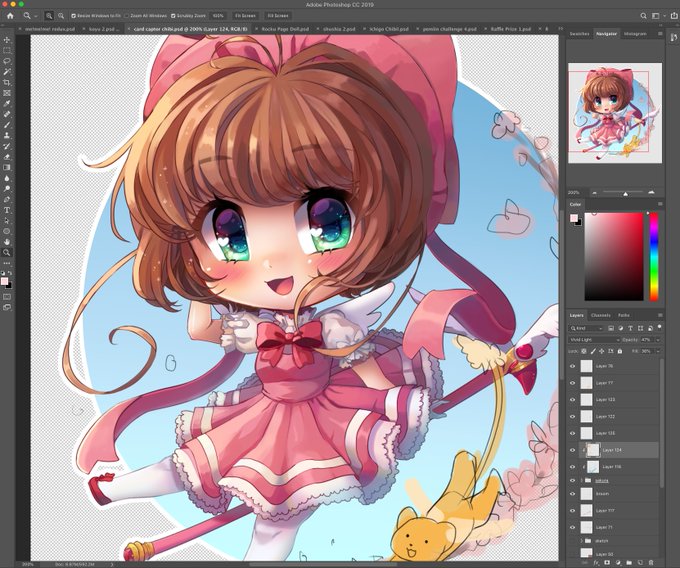This screenshot has width=680, height=568.
Task: Hide the sakura group layer
Action: 572,480
